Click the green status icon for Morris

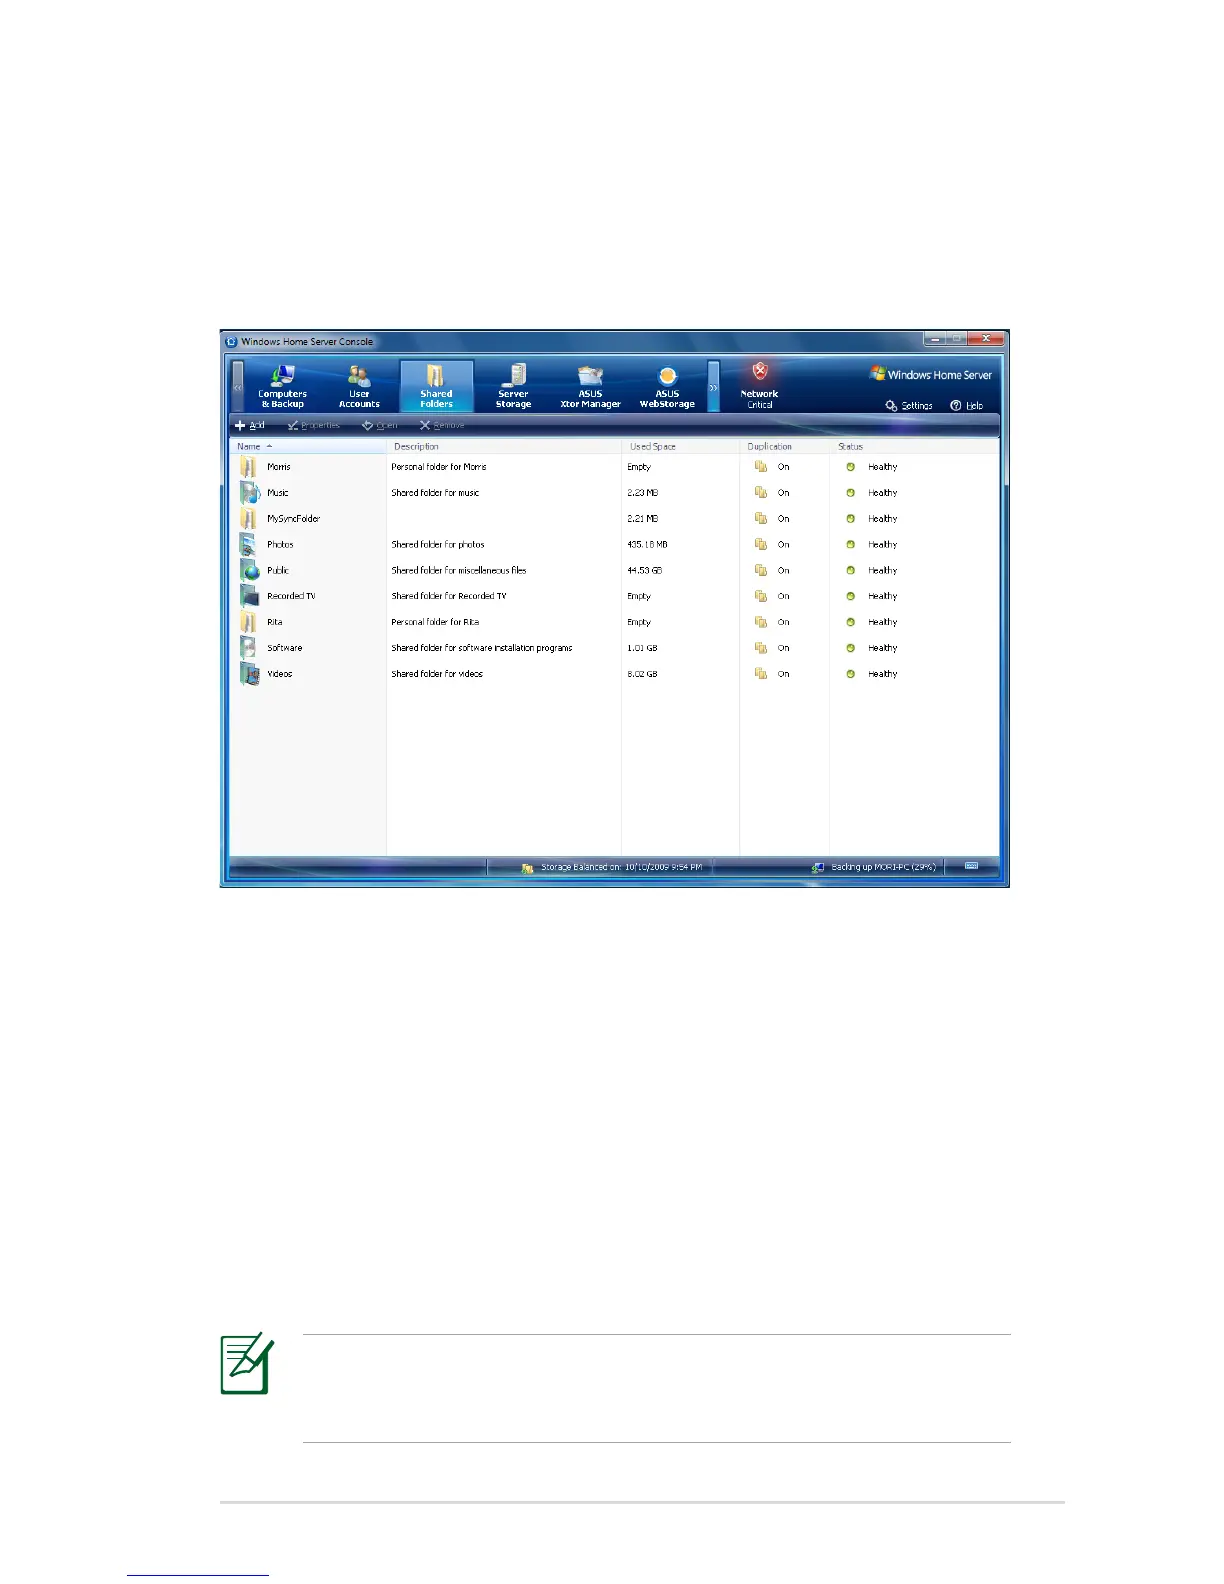click(x=851, y=467)
